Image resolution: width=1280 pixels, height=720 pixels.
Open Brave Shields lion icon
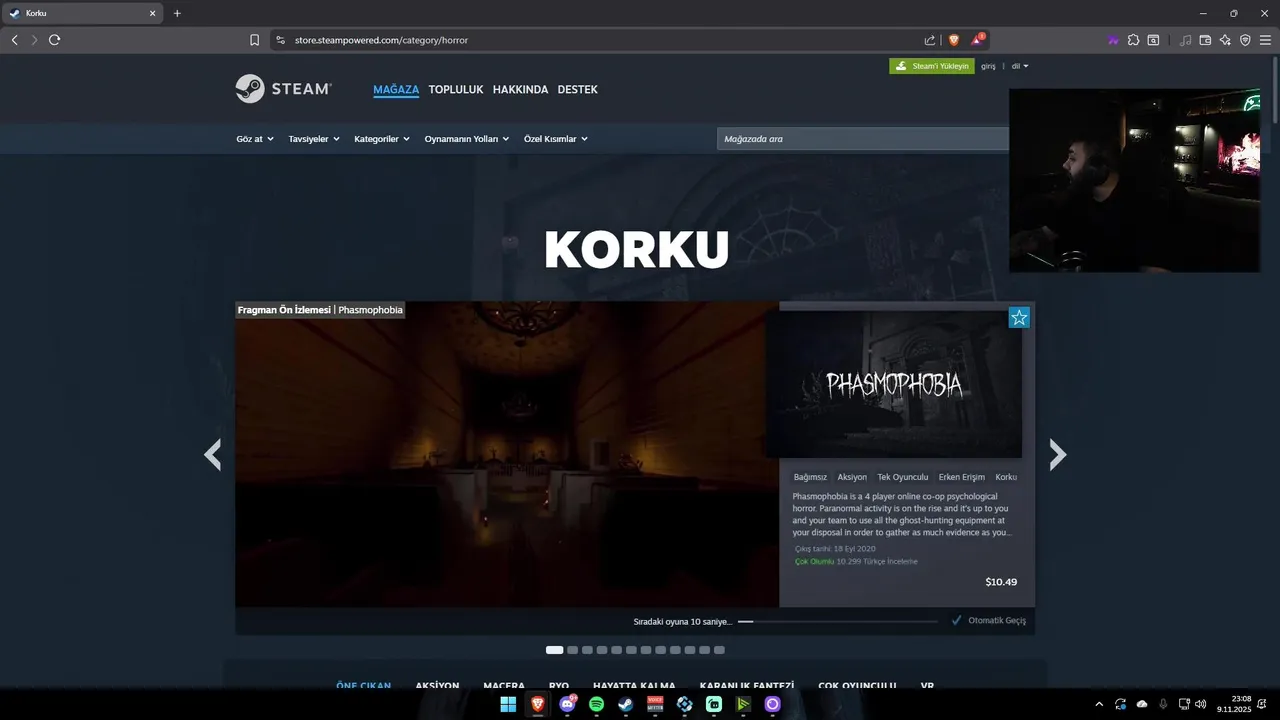pos(954,40)
